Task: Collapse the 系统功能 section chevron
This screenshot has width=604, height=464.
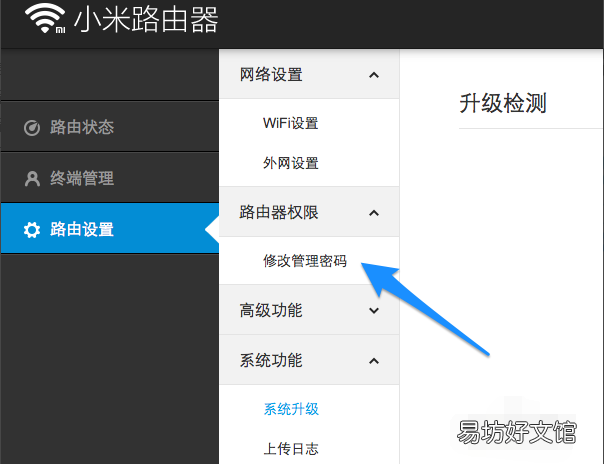Action: click(374, 361)
